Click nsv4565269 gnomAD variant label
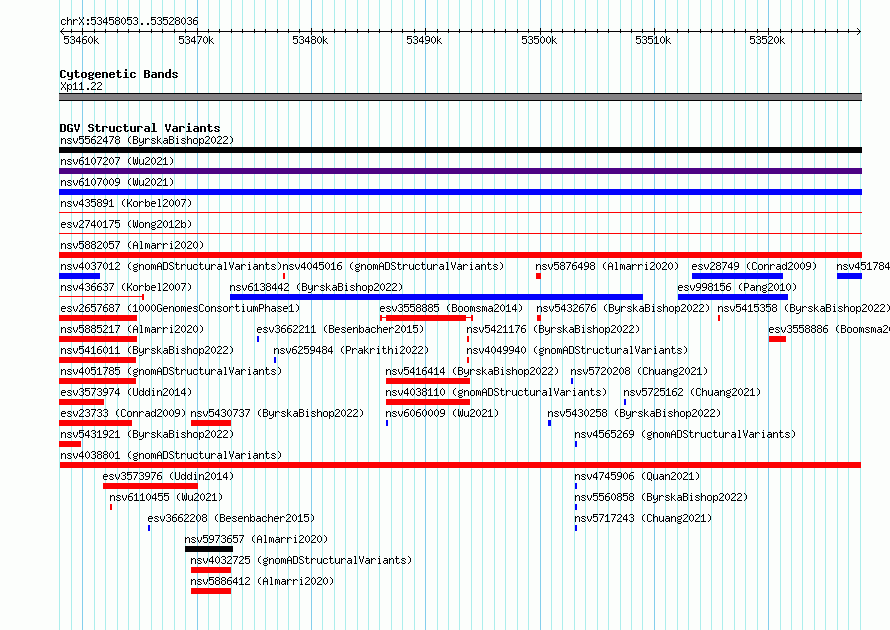 pyautogui.click(x=685, y=434)
